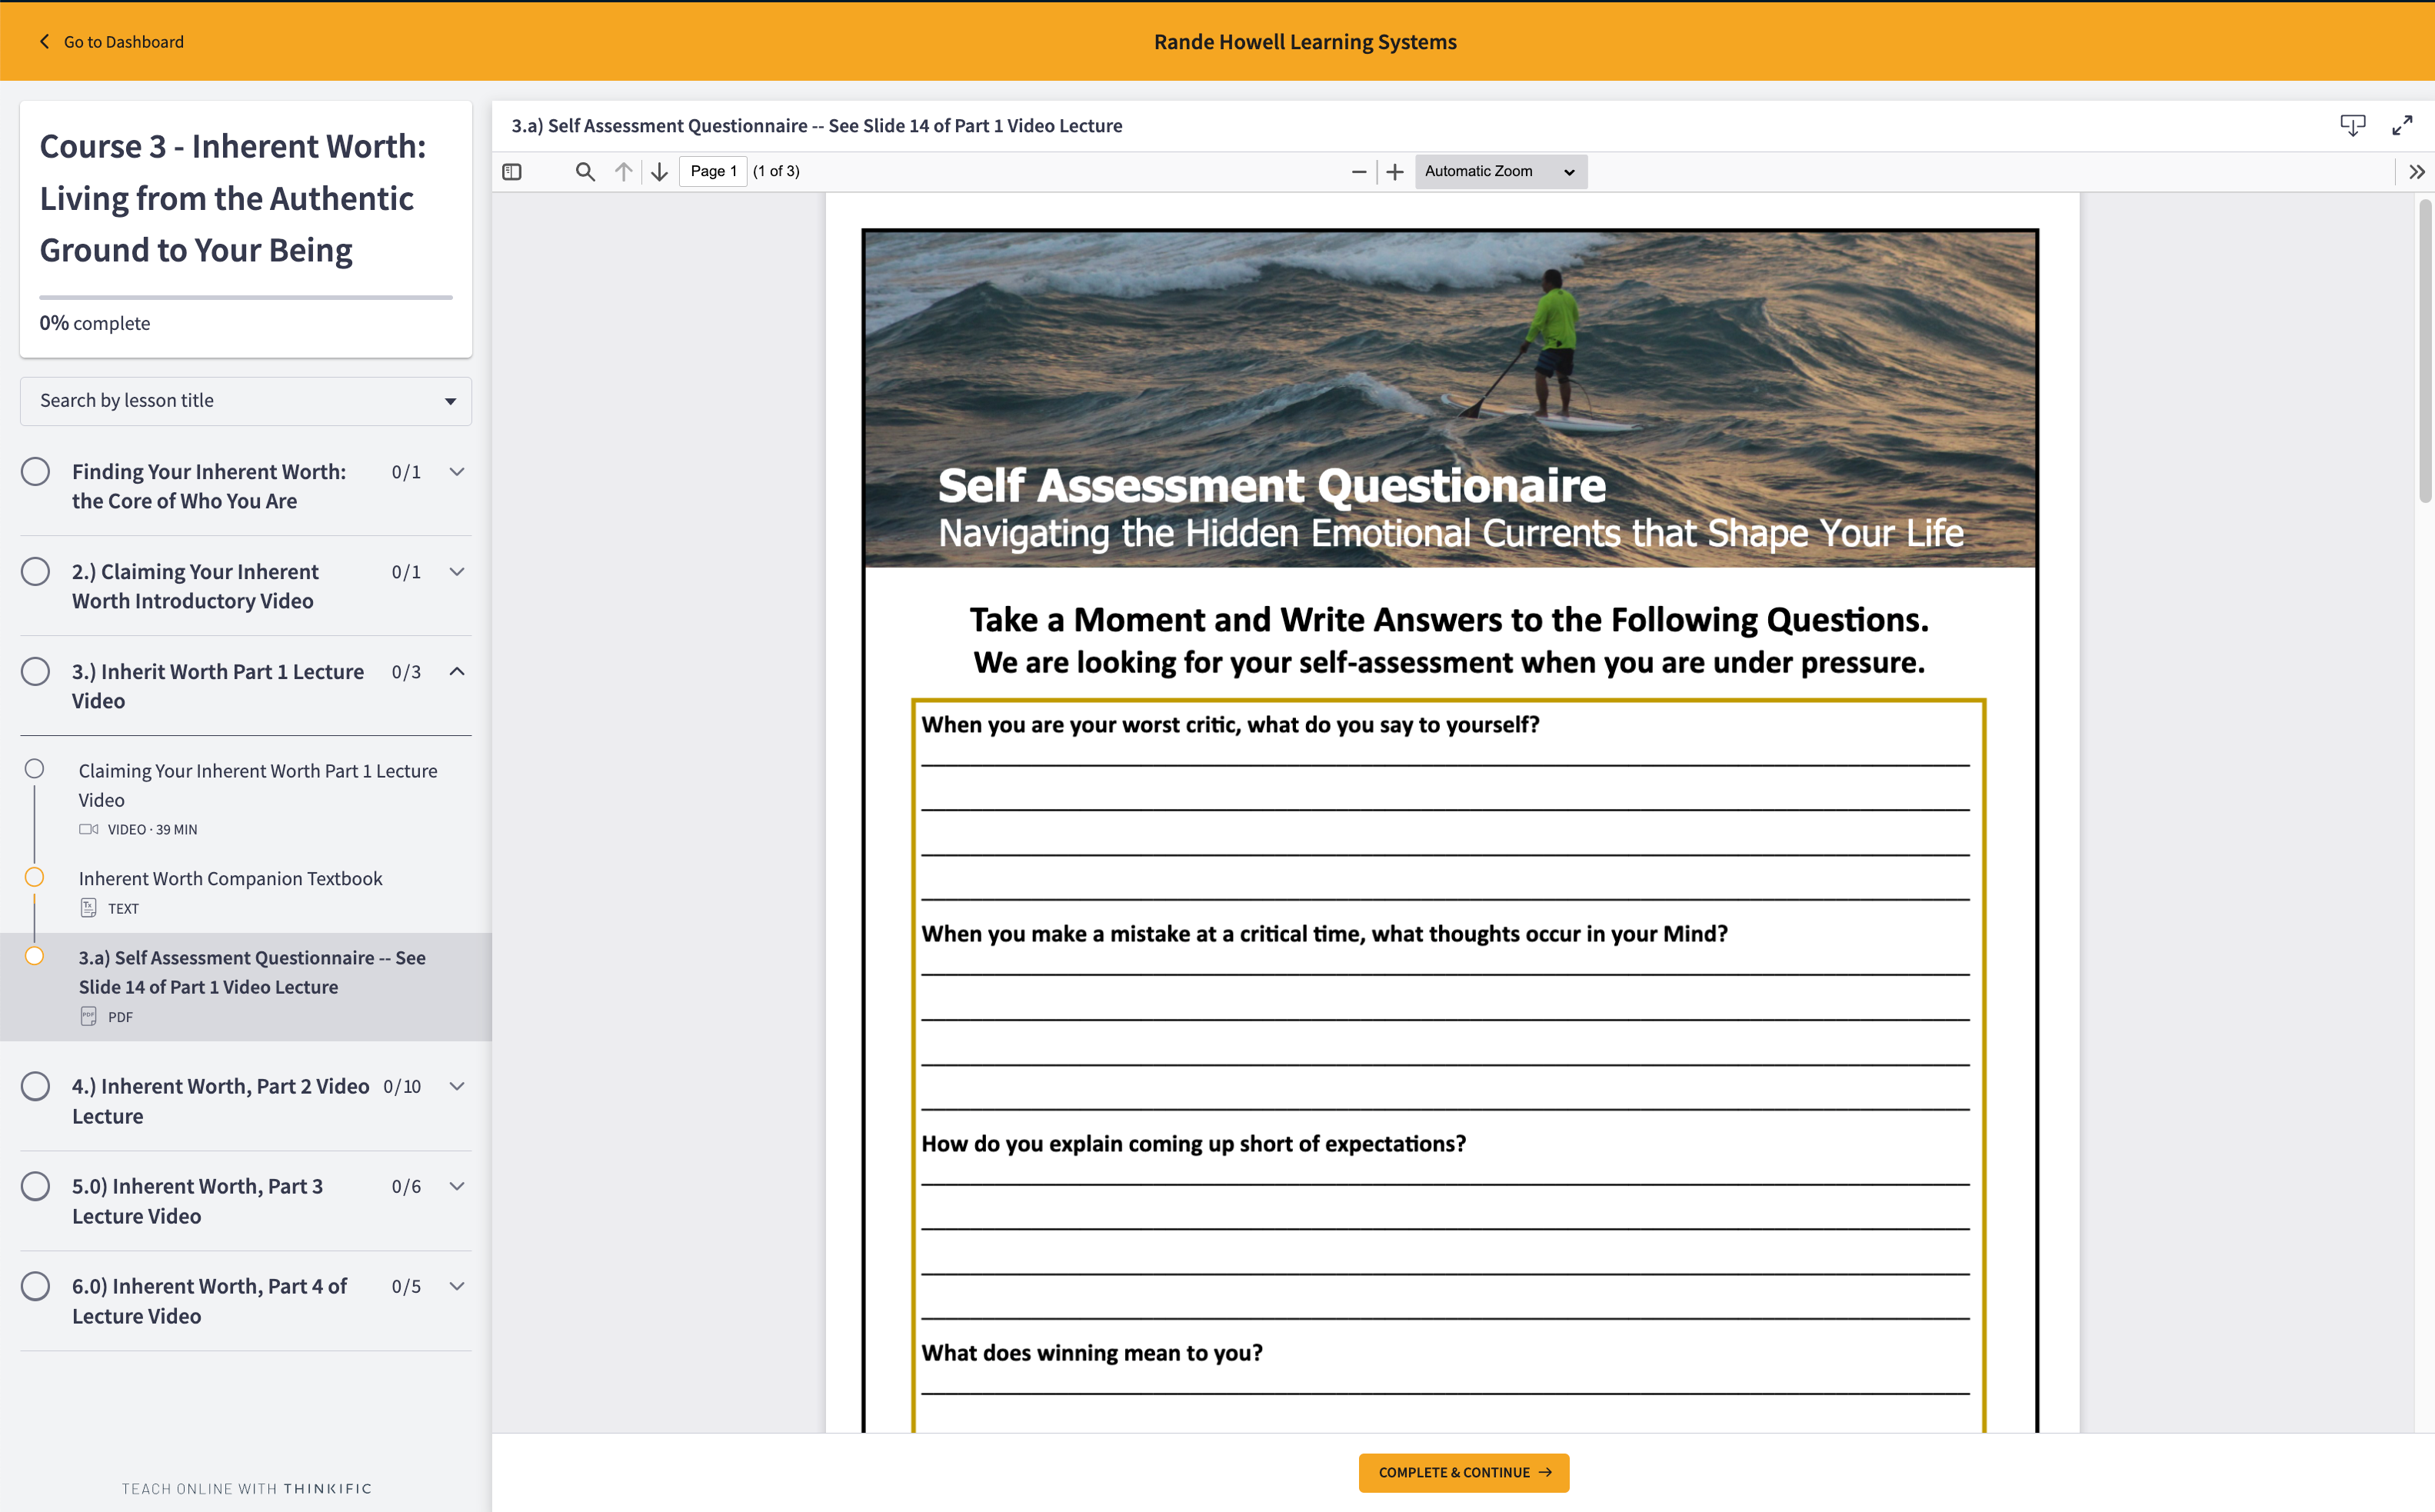Toggle completion circle for Finding Your Inherent Worth
2435x1512 pixels.
click(x=35, y=471)
